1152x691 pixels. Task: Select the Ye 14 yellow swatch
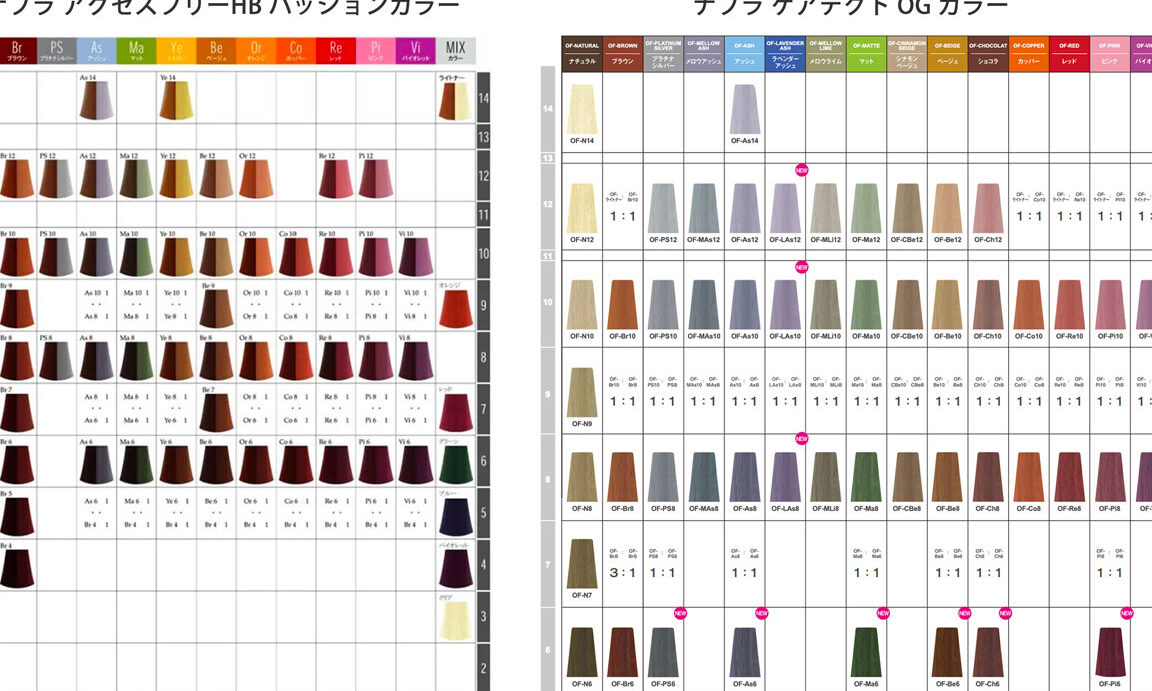pos(176,100)
